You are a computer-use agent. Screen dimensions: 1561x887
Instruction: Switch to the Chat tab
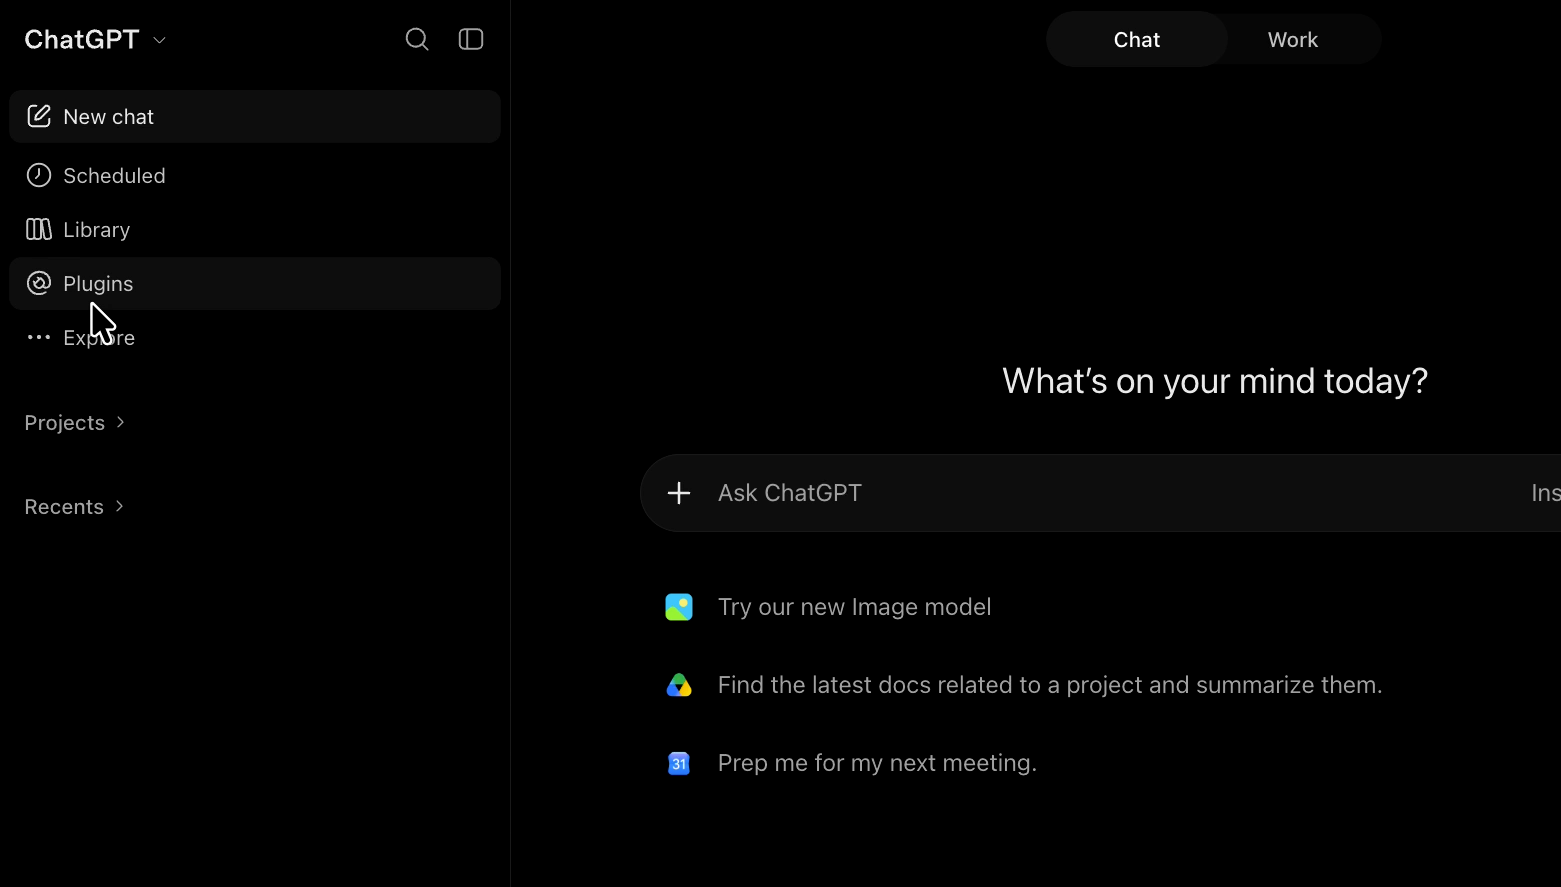click(1137, 40)
